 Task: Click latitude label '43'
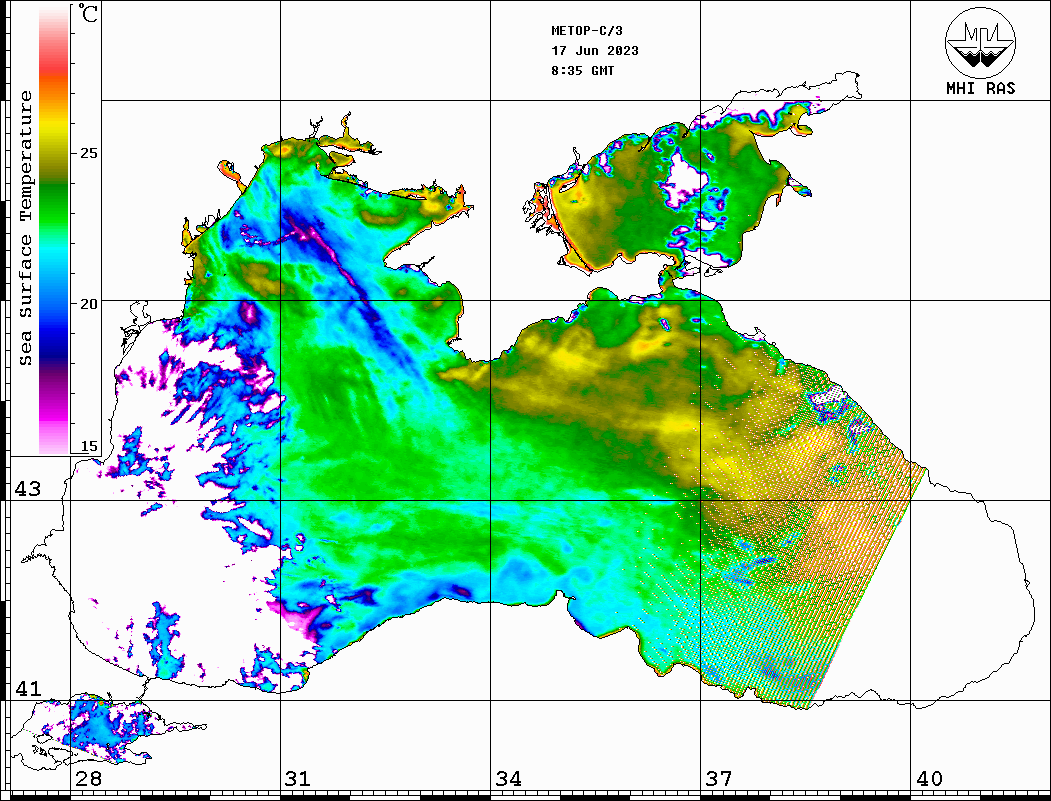pyautogui.click(x=28, y=489)
